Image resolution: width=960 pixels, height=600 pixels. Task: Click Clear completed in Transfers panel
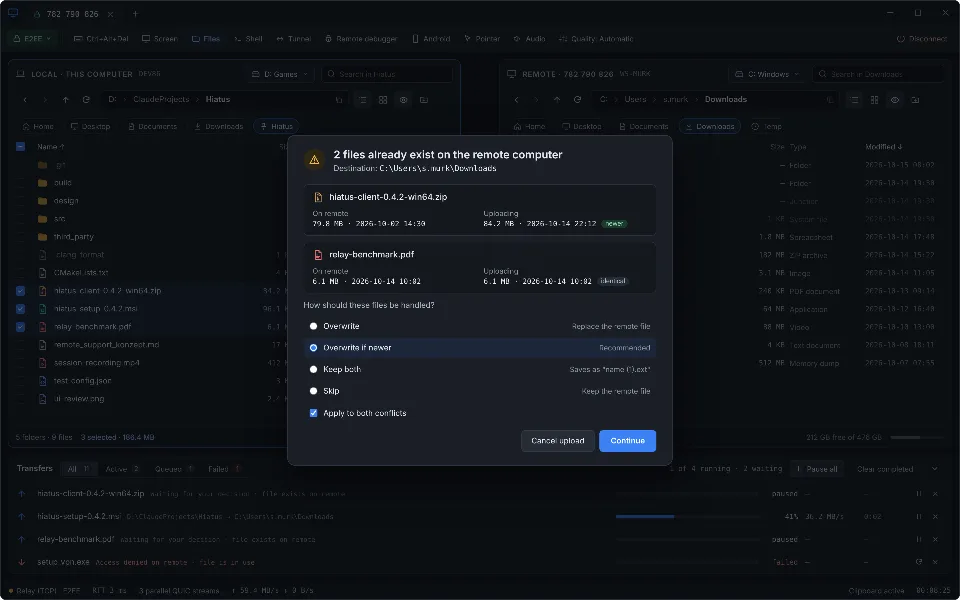[x=885, y=469]
